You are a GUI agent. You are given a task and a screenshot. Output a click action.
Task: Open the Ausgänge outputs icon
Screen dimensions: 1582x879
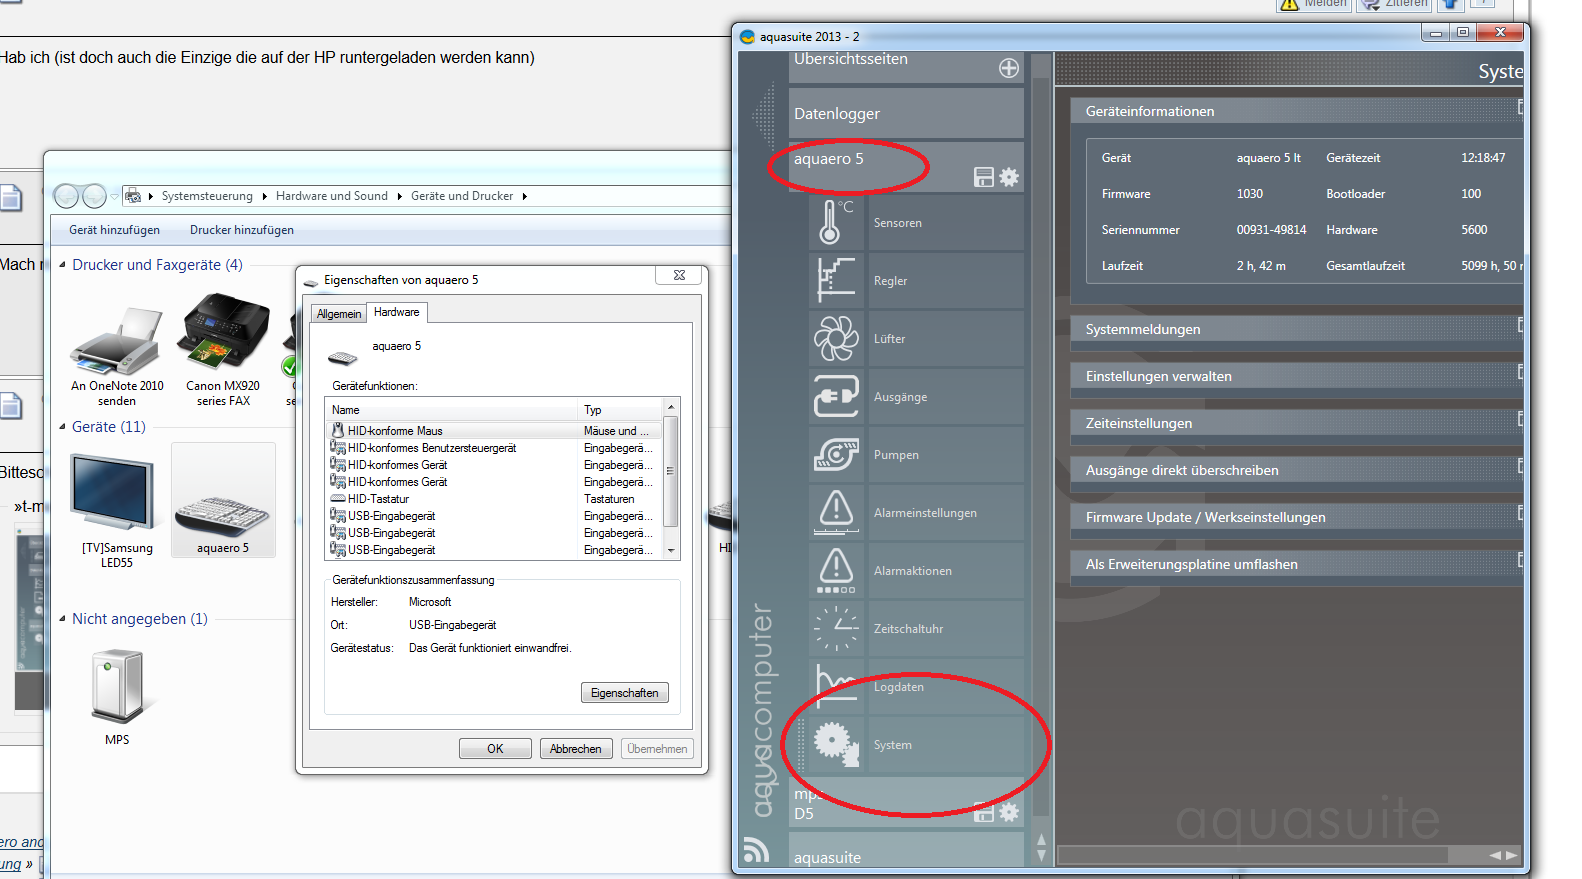click(x=835, y=396)
